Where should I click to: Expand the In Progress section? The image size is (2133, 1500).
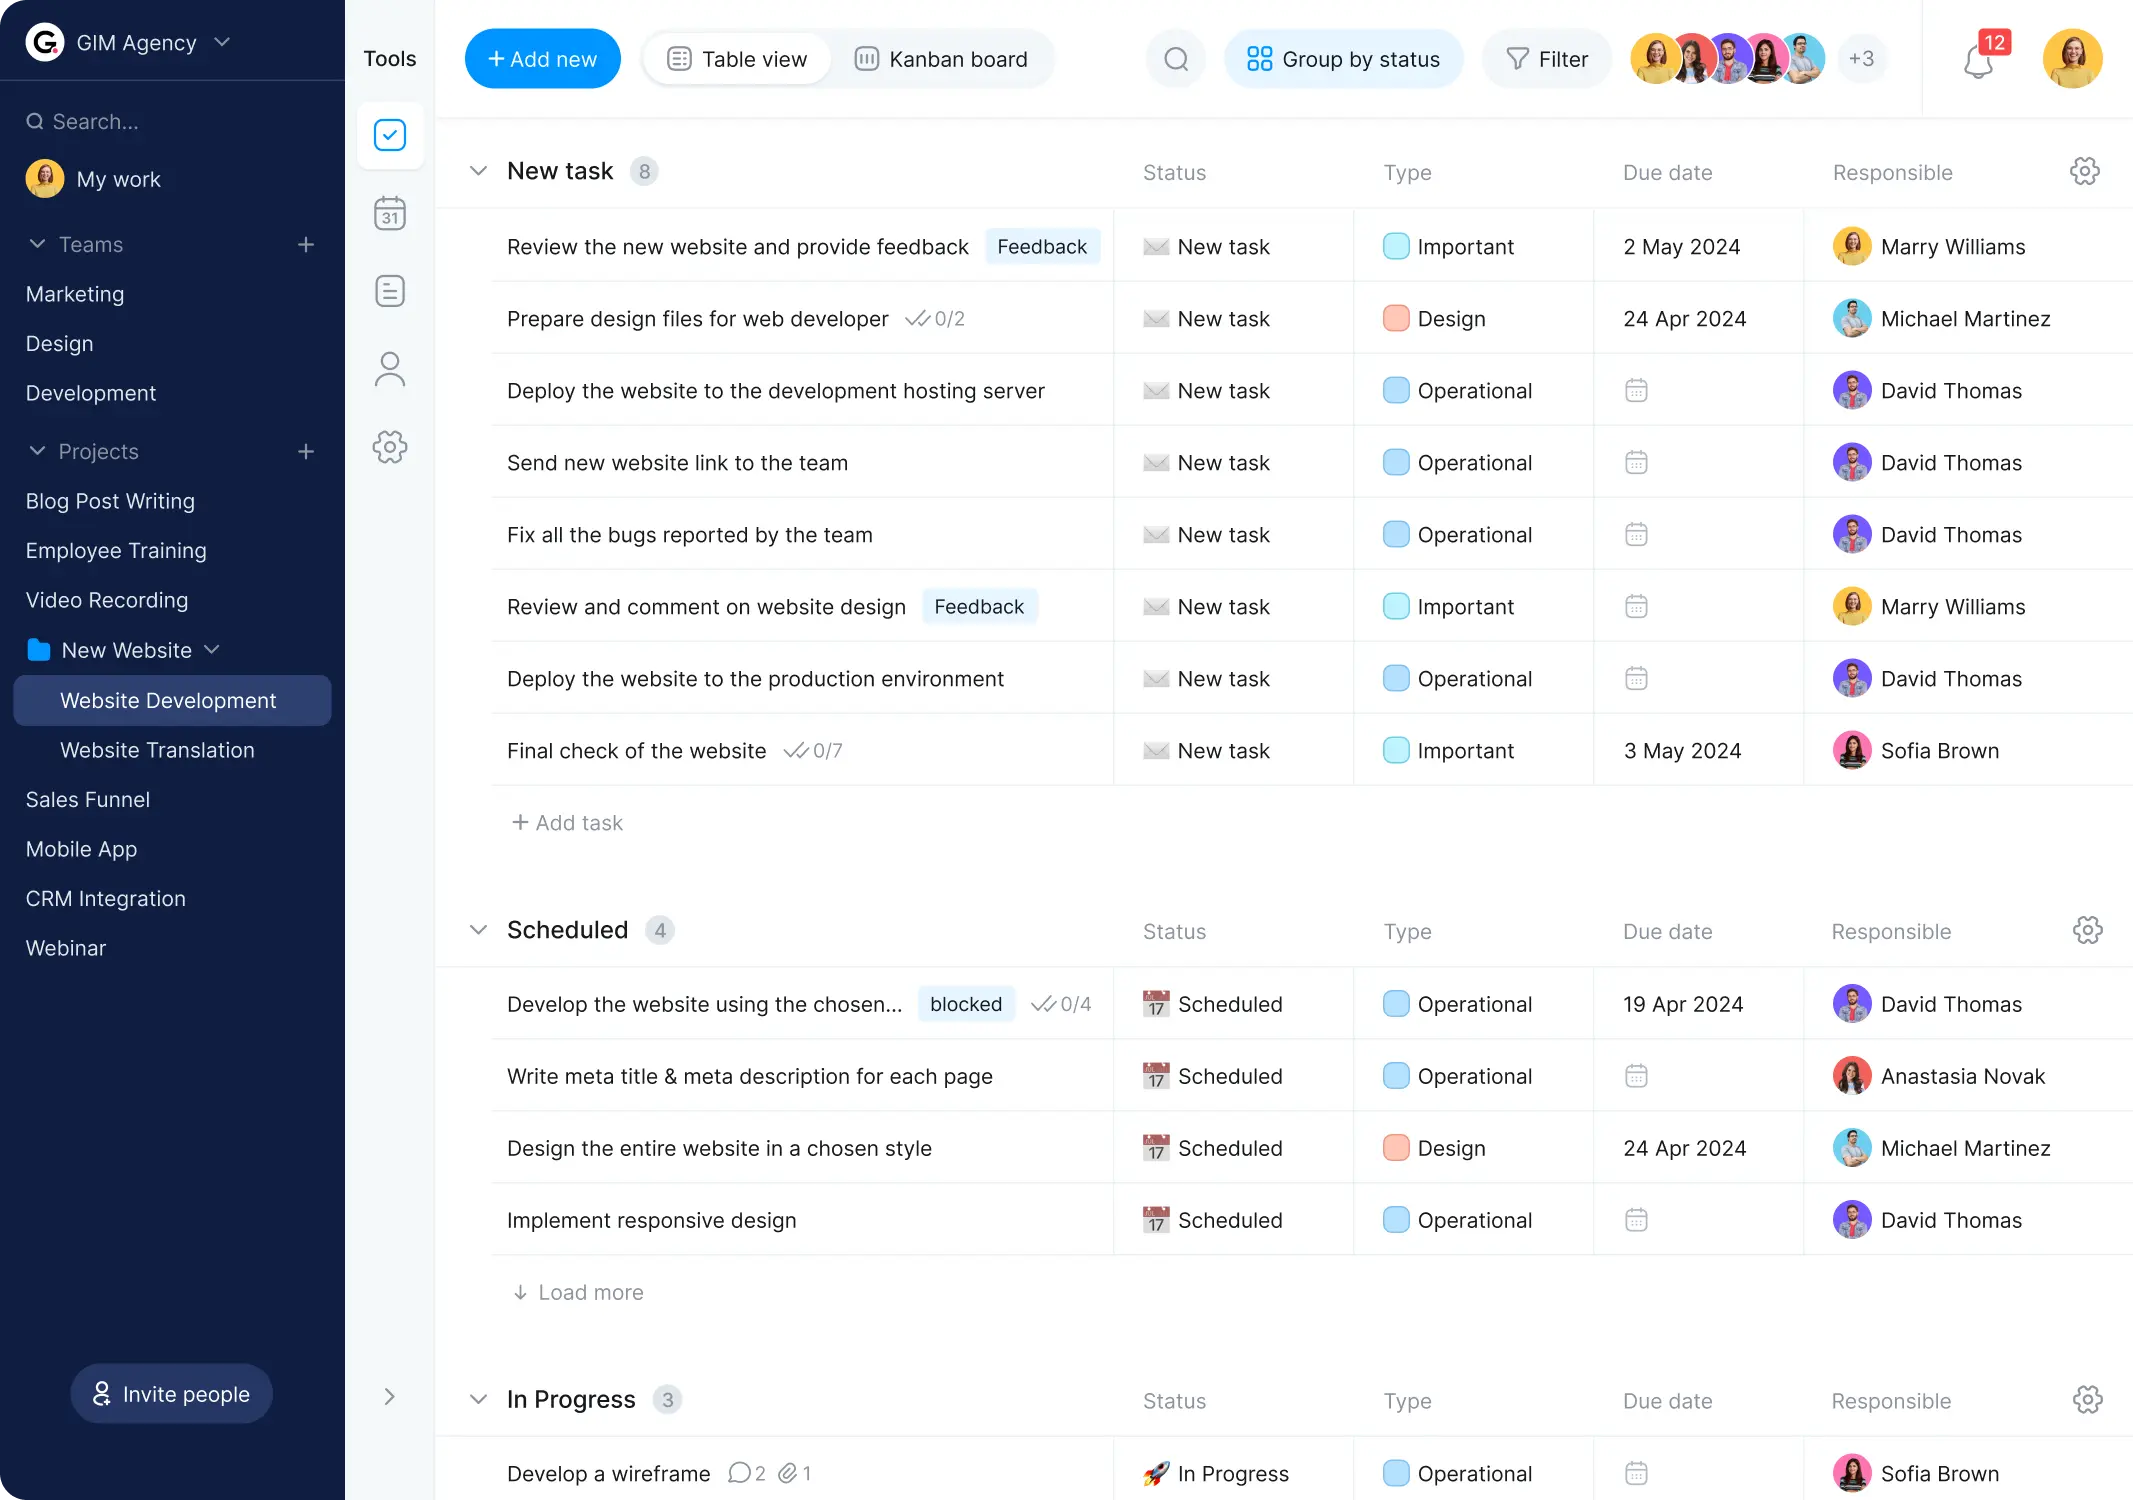coord(477,1399)
